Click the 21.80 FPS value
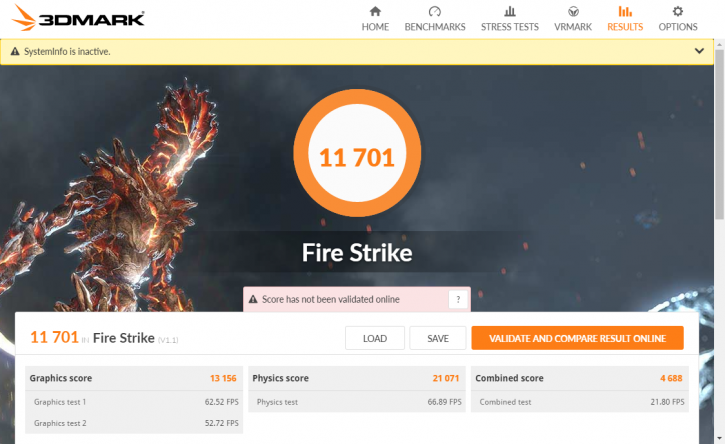 tap(667, 402)
